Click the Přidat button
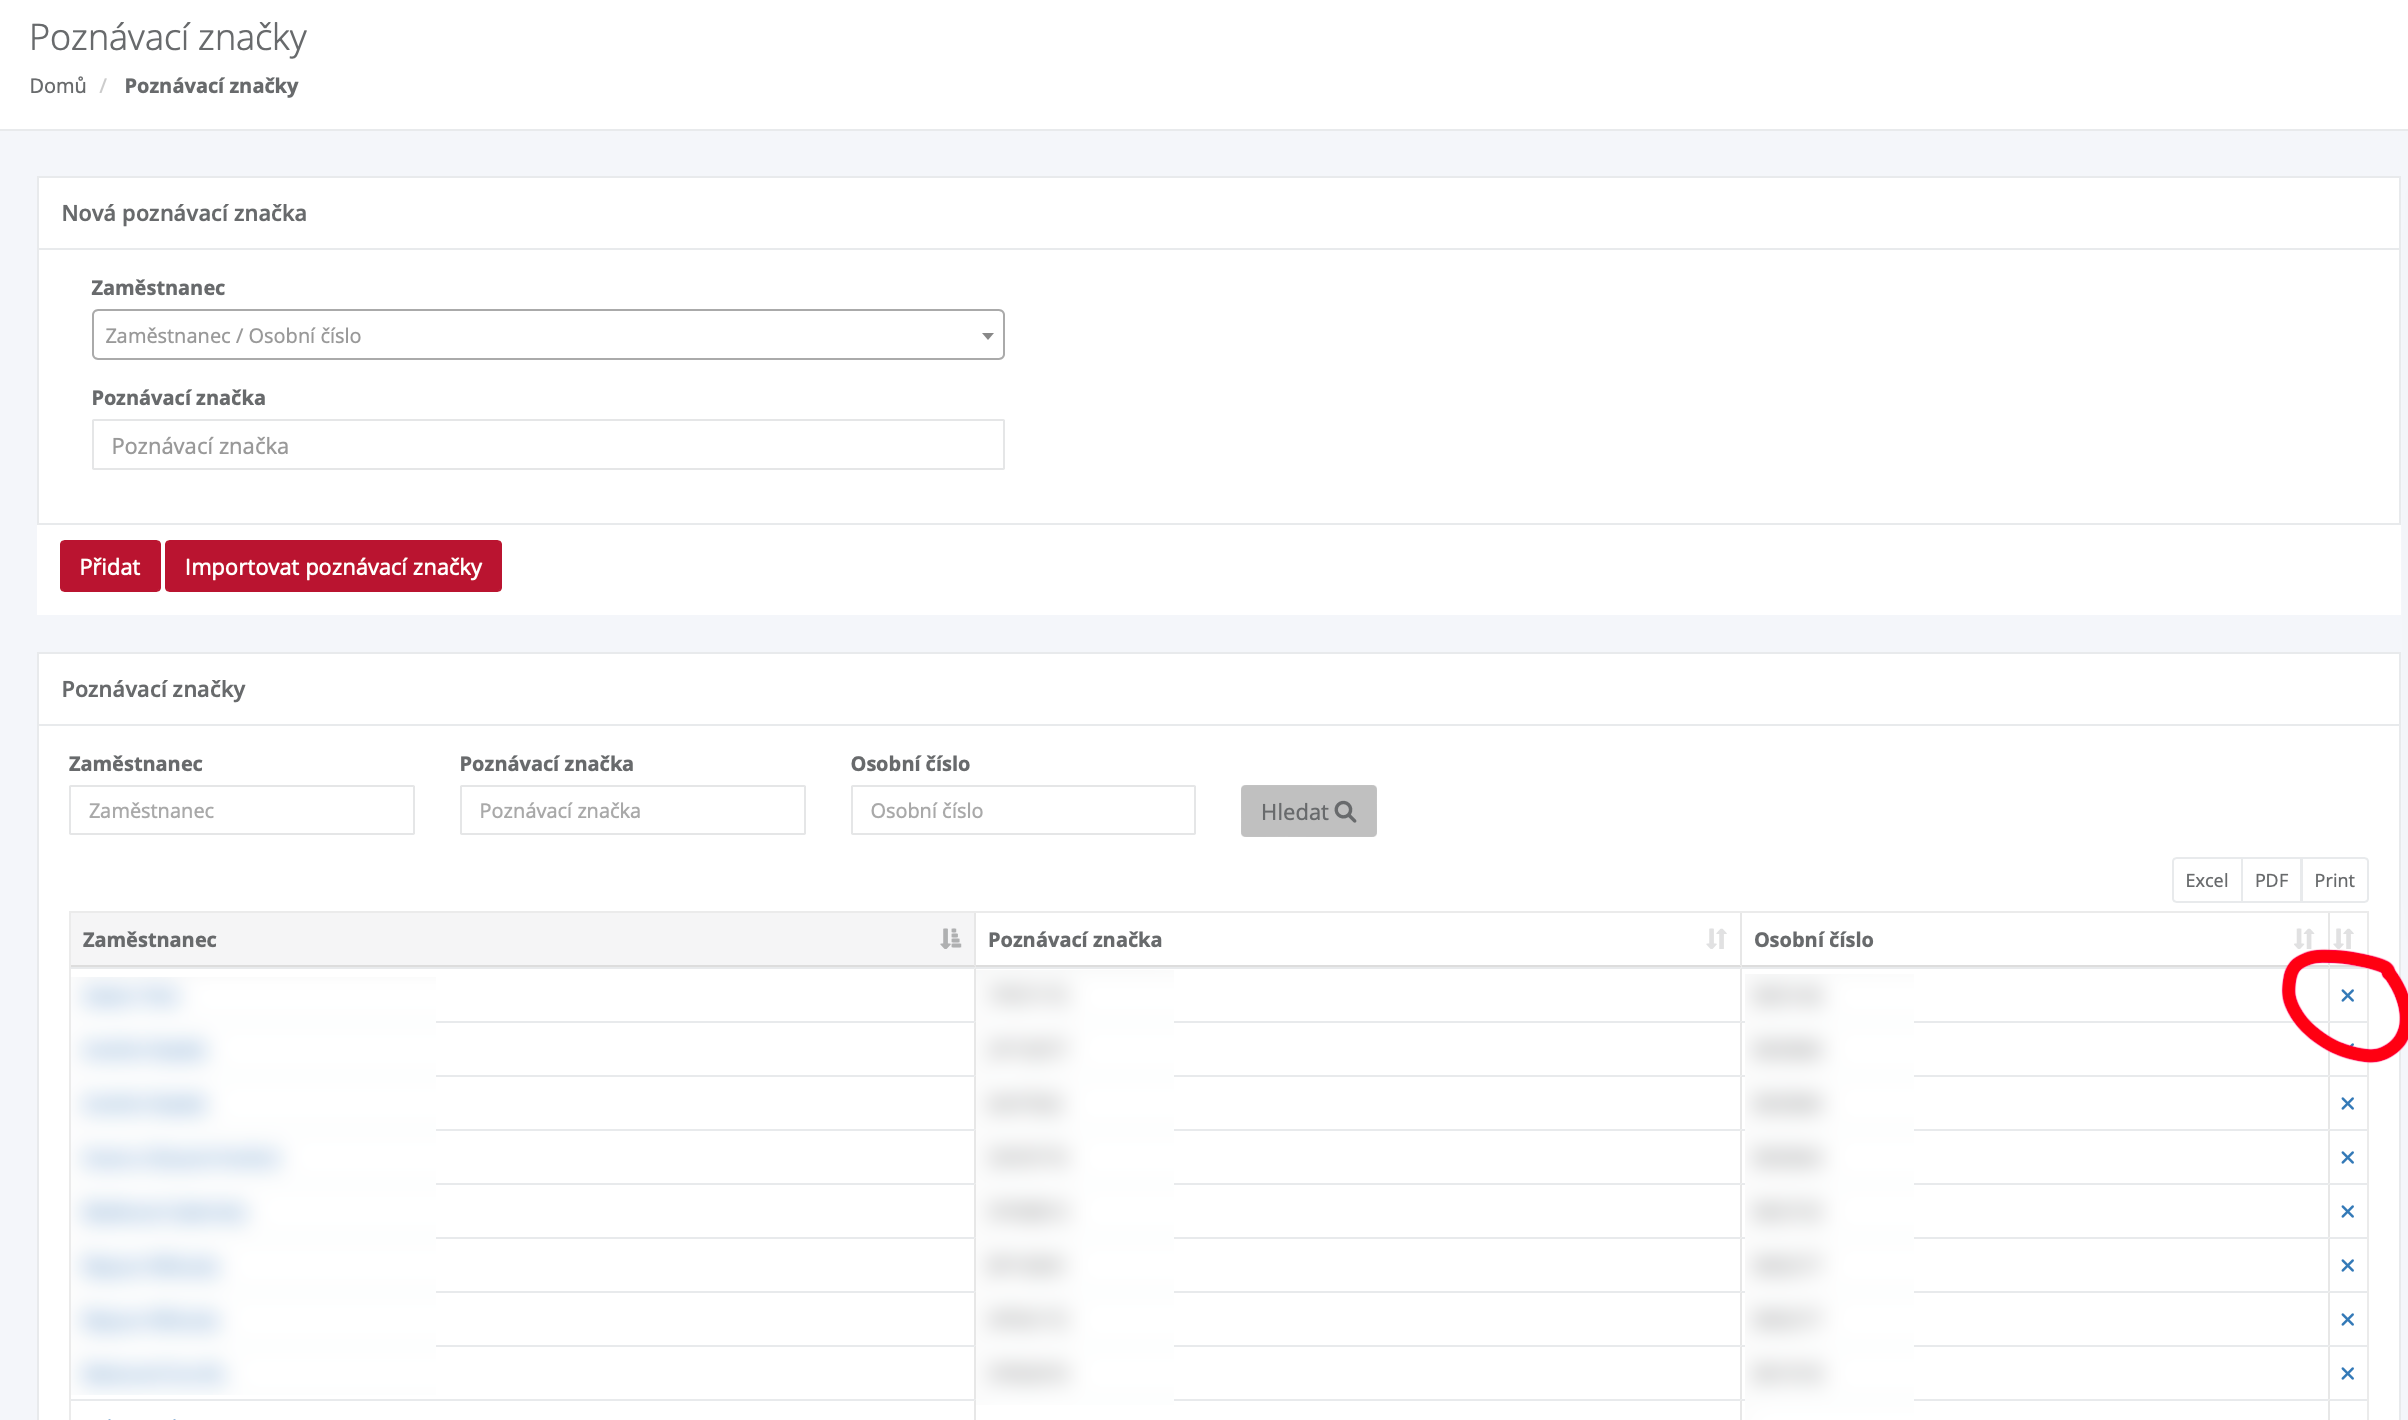Viewport: 2408px width, 1420px height. tap(110, 566)
